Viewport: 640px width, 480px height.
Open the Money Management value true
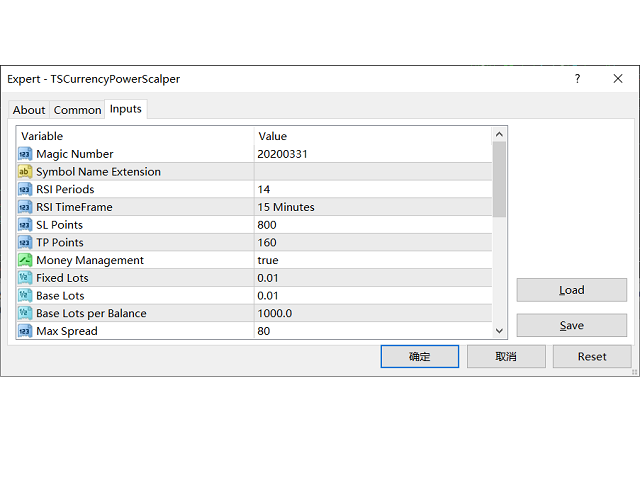pyautogui.click(x=268, y=260)
